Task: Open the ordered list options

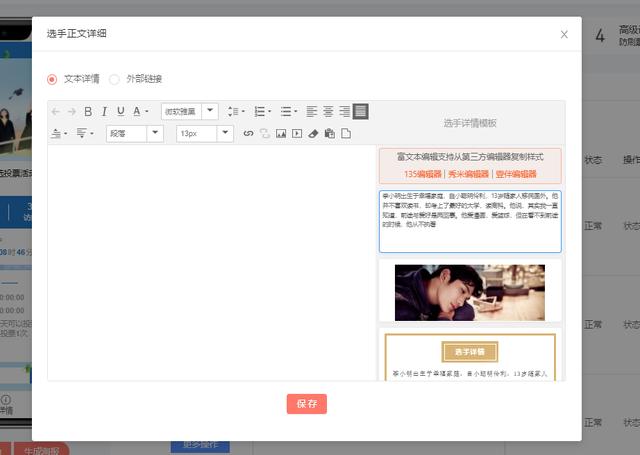Action: coord(262,111)
